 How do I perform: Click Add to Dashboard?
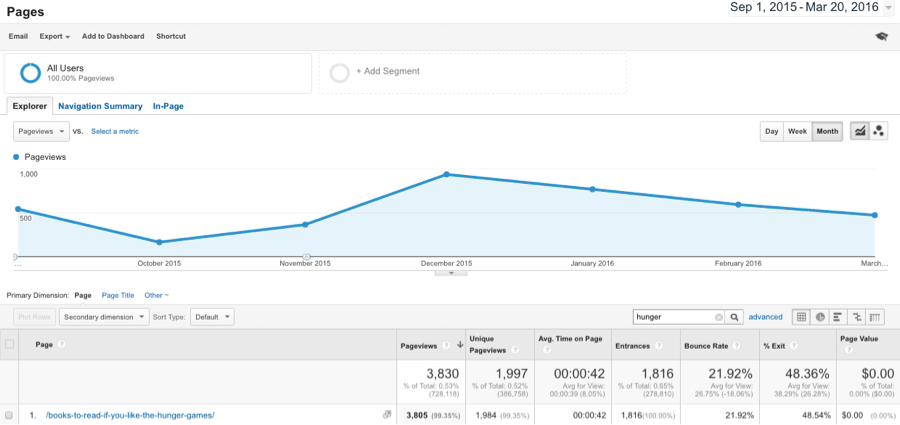[113, 36]
